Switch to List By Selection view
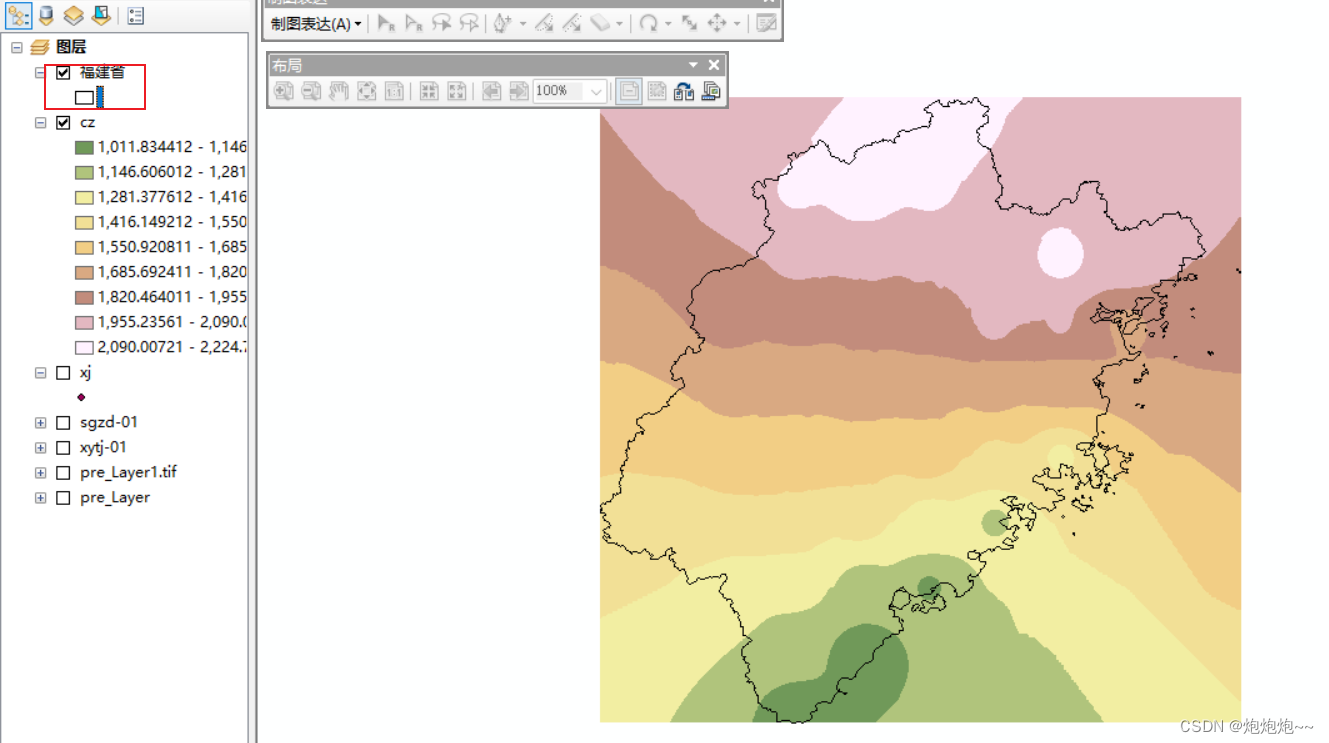Image resolution: width=1329 pixels, height=743 pixels. point(100,16)
